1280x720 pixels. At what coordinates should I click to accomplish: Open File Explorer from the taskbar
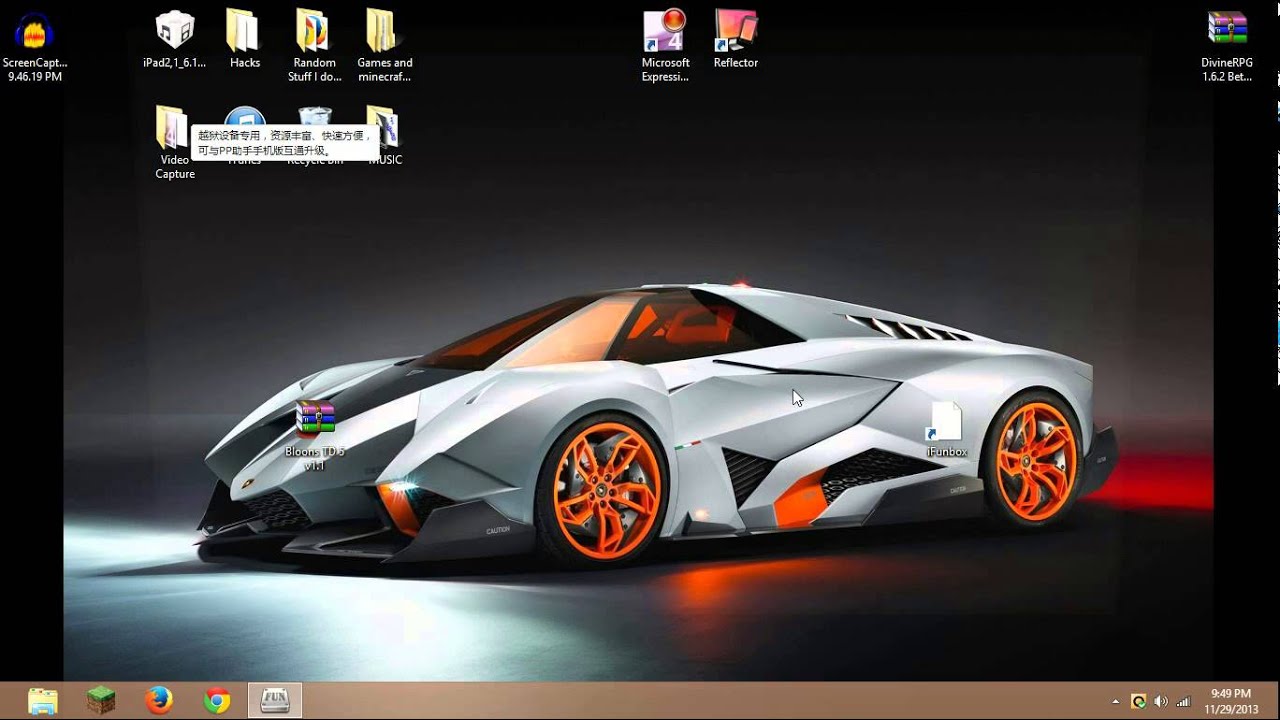[x=42, y=701]
